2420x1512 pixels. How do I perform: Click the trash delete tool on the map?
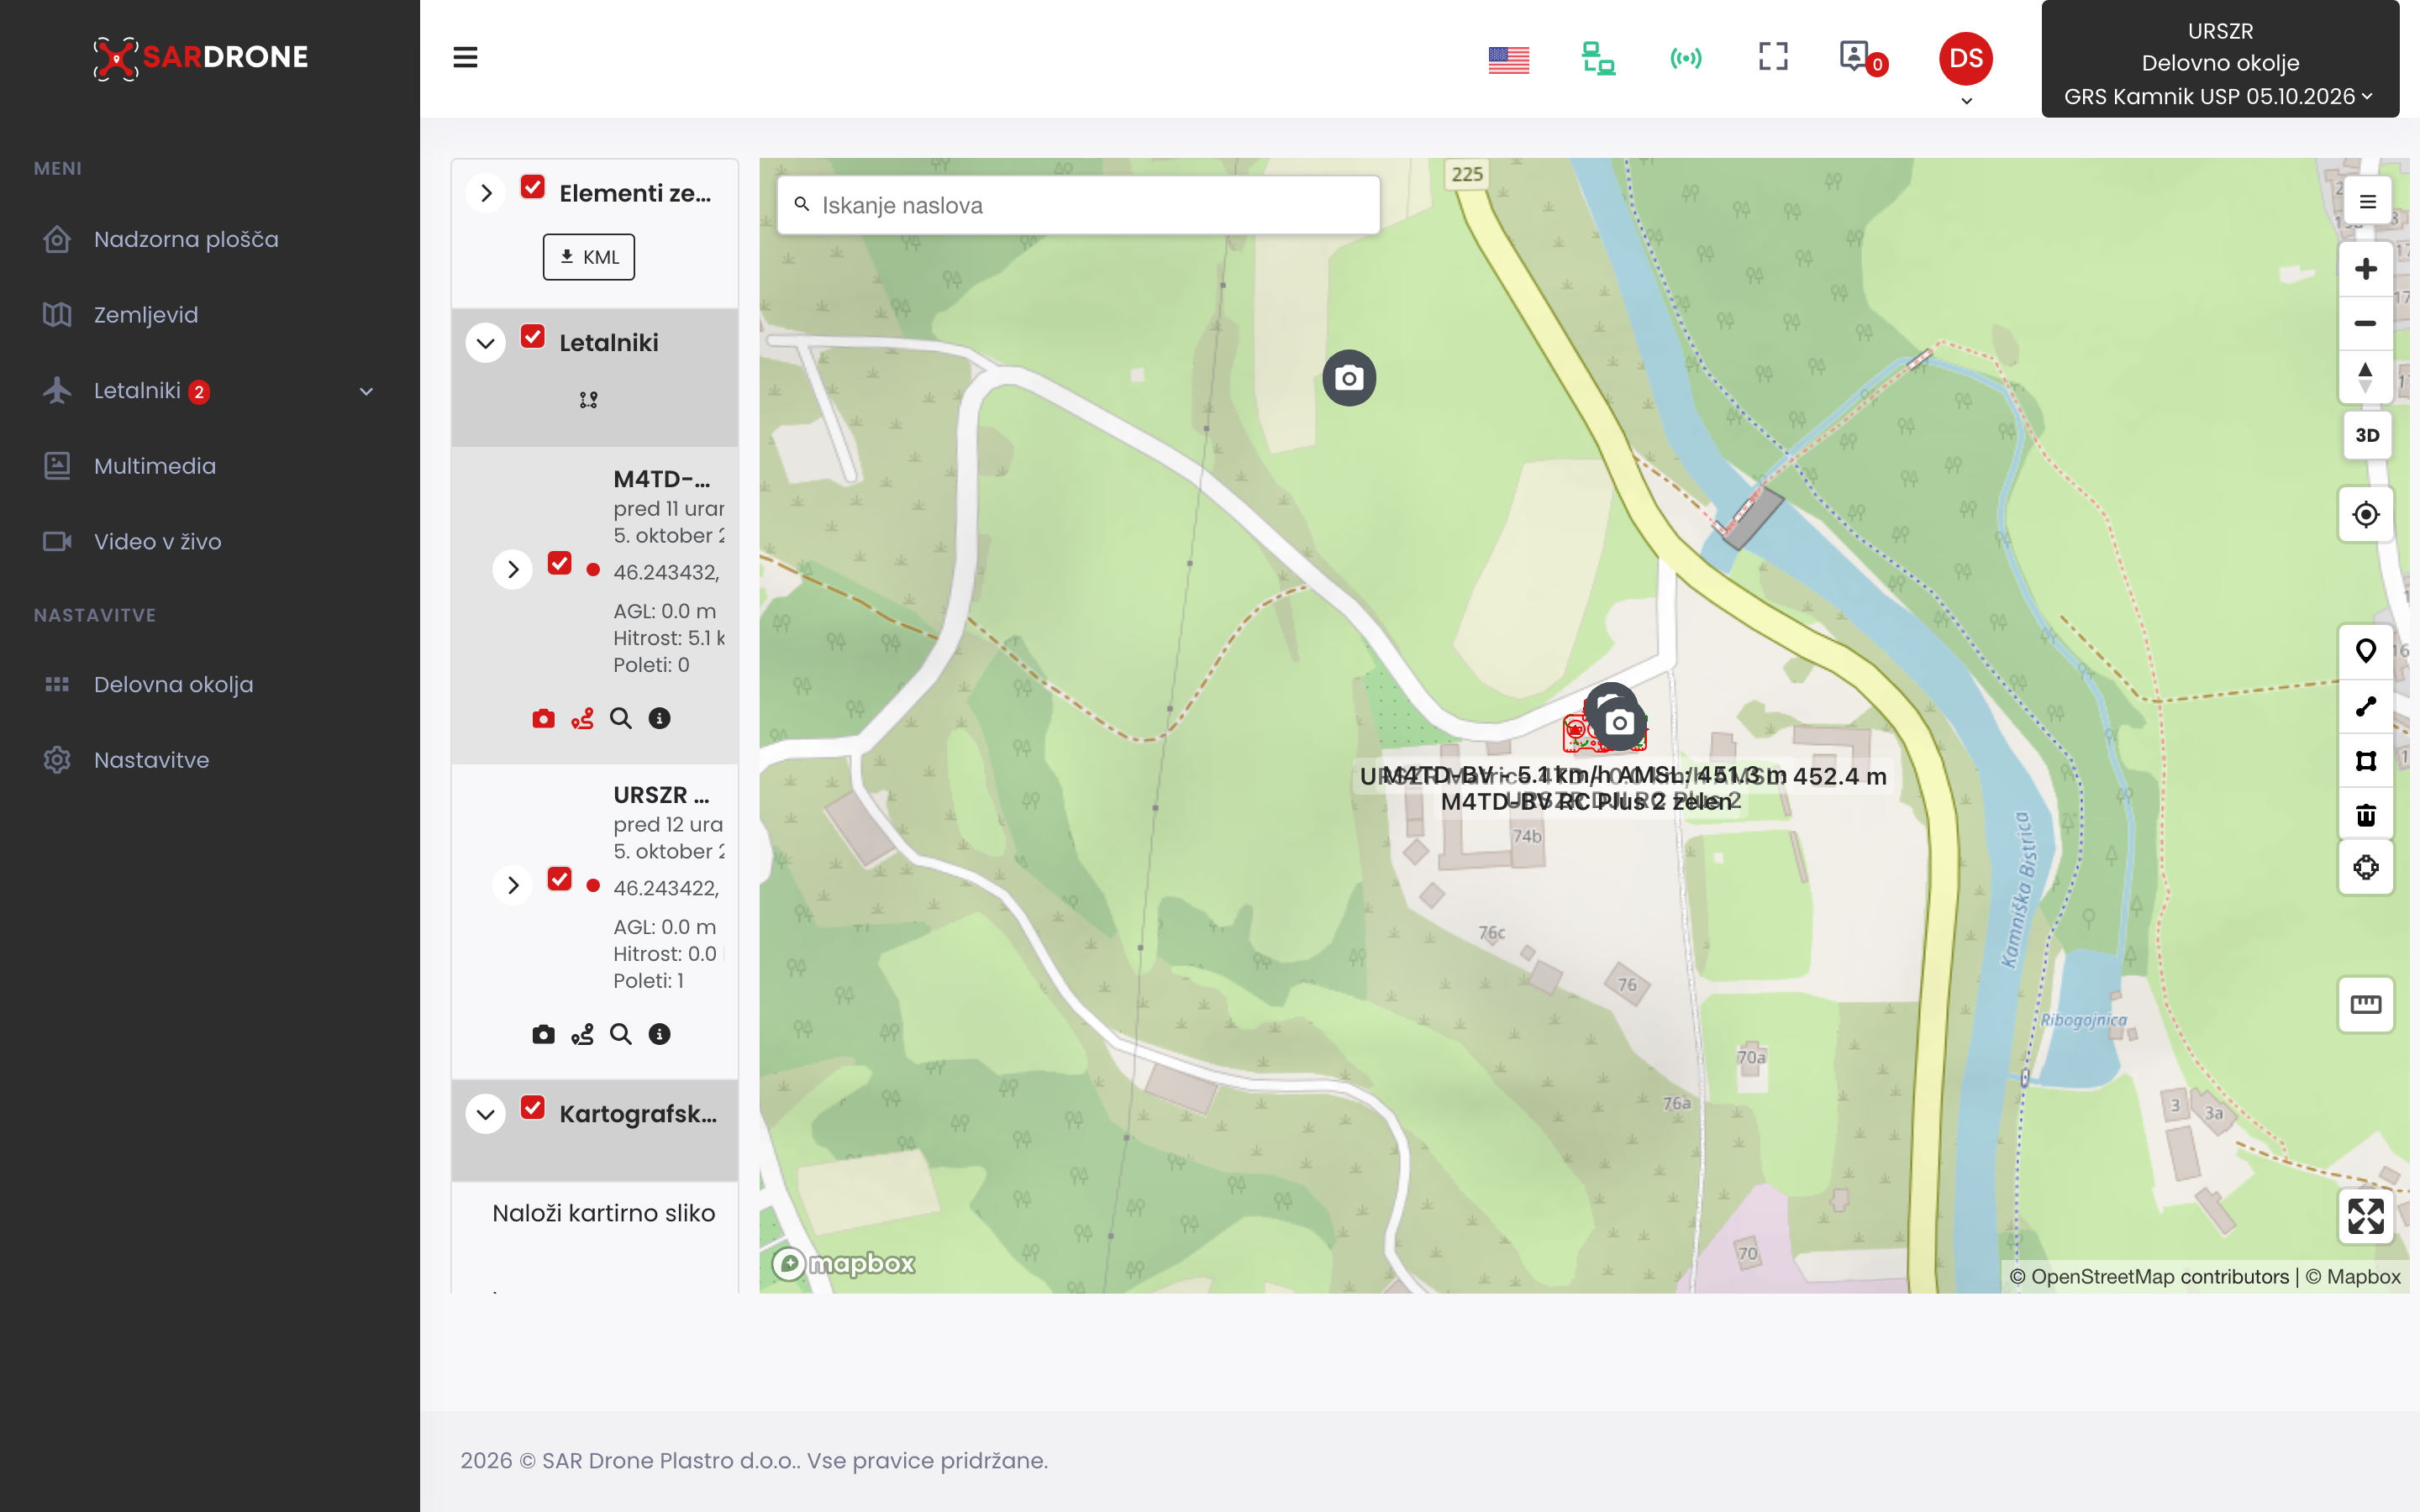[2365, 815]
